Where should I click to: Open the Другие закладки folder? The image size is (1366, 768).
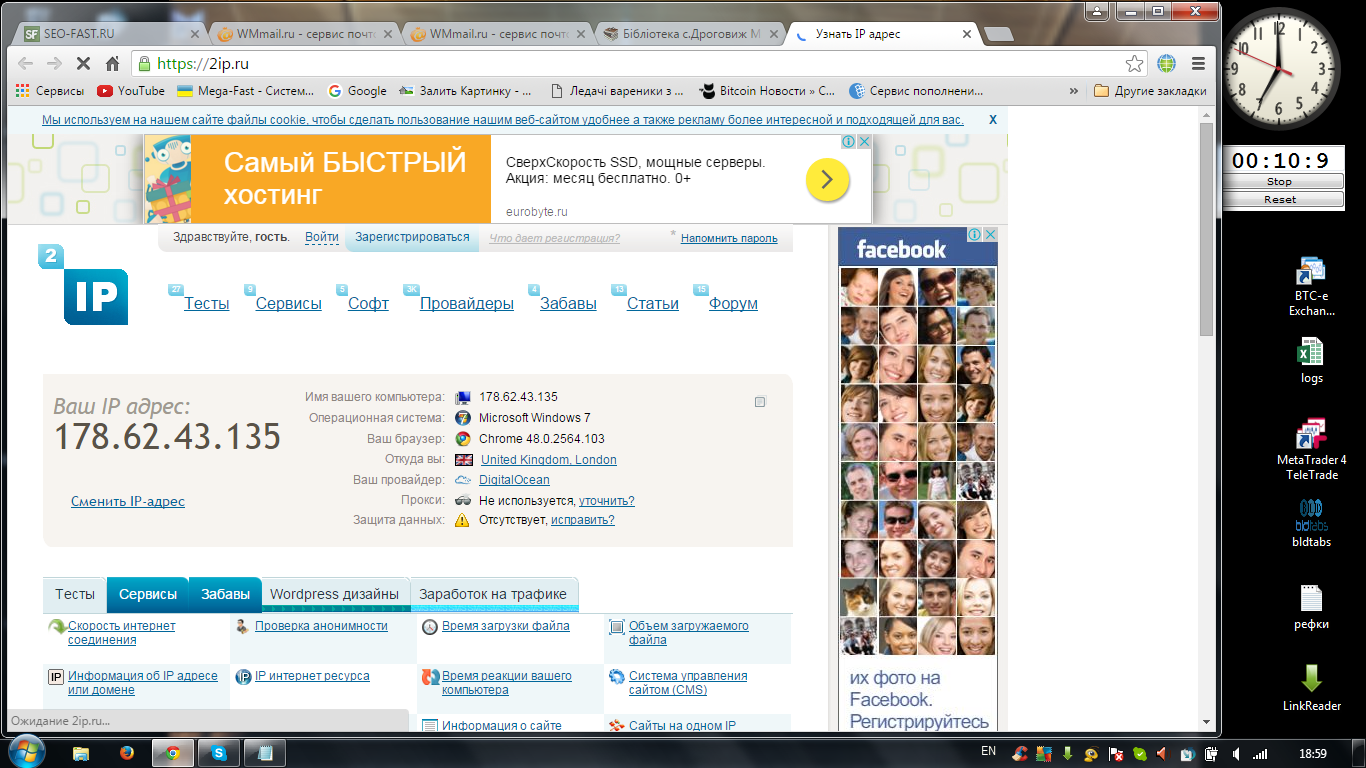tap(1150, 90)
